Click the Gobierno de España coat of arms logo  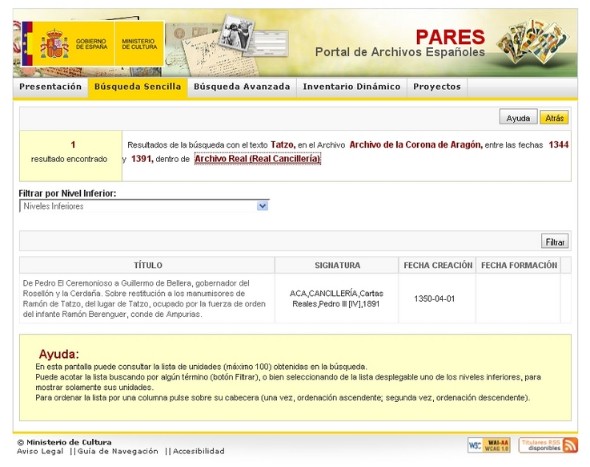click(x=68, y=44)
